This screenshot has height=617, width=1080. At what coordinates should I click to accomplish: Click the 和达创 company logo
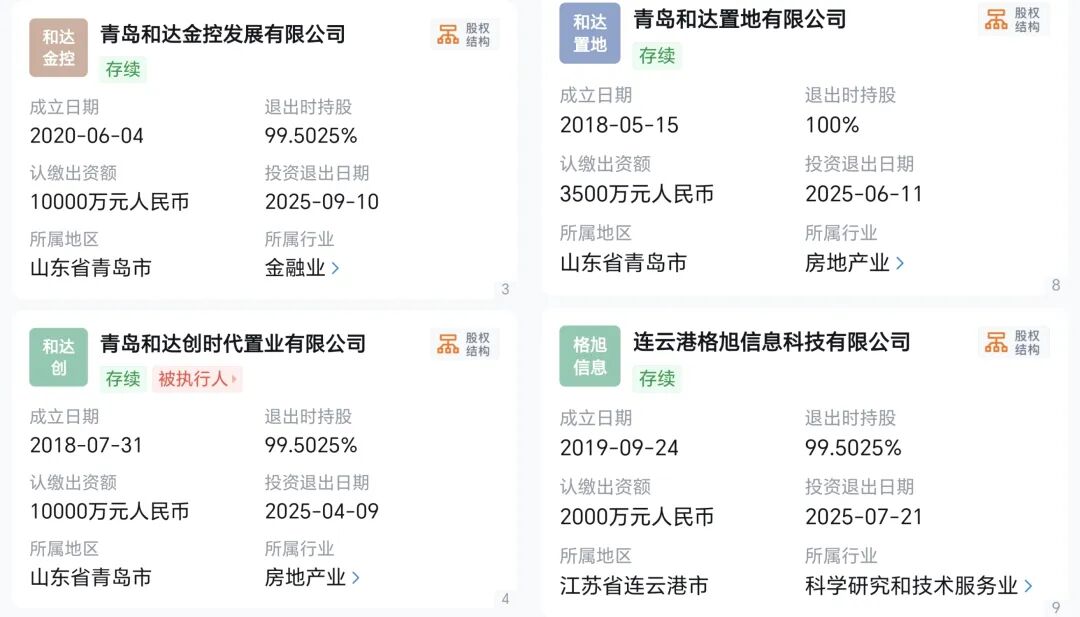tap(59, 358)
